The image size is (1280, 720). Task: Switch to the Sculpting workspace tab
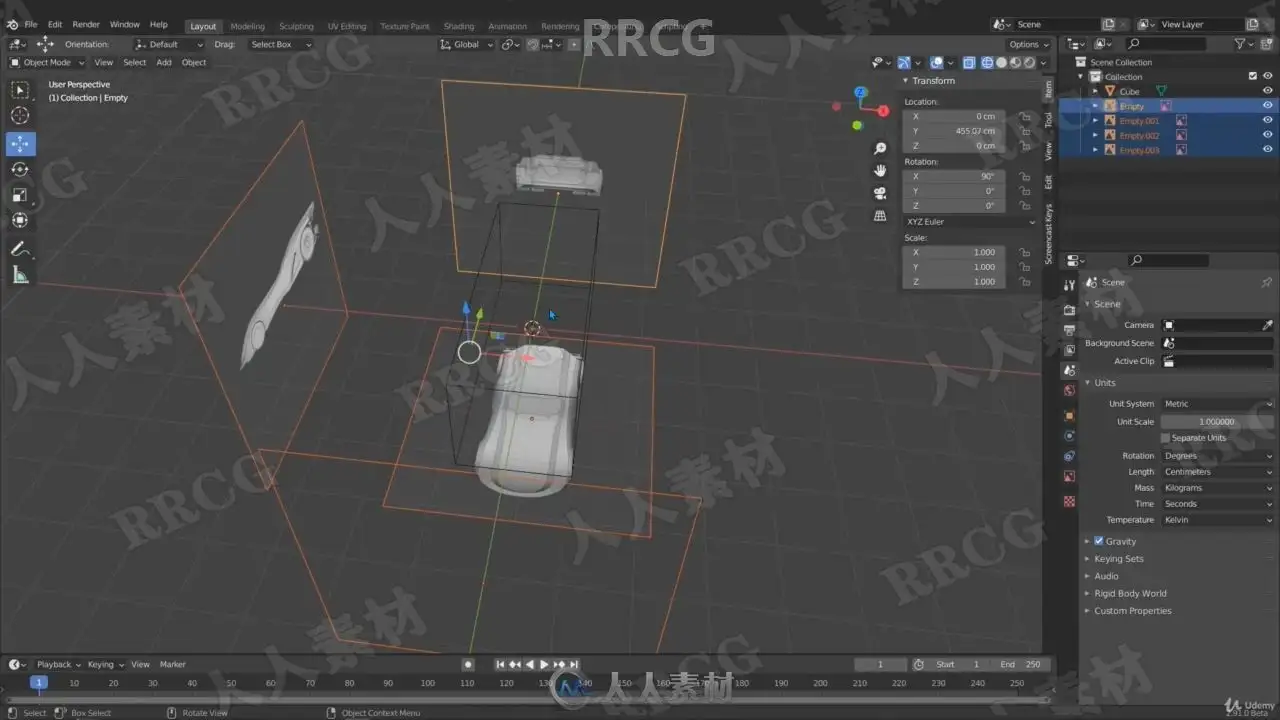(296, 26)
